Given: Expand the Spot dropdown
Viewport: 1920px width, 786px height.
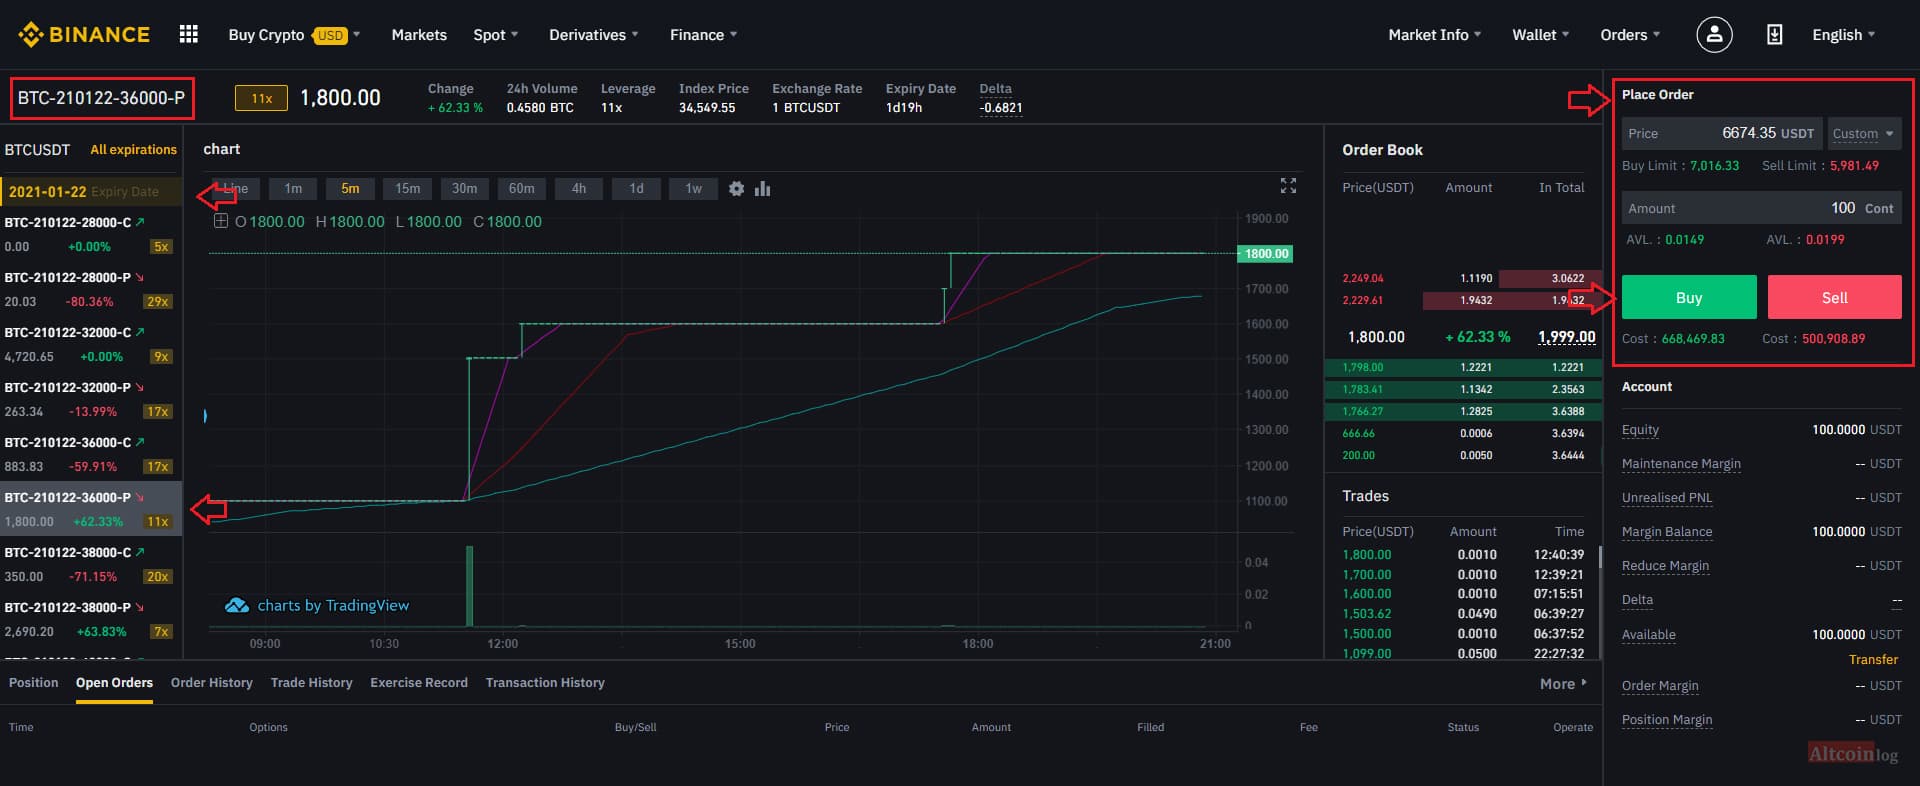Looking at the screenshot, I should point(496,35).
